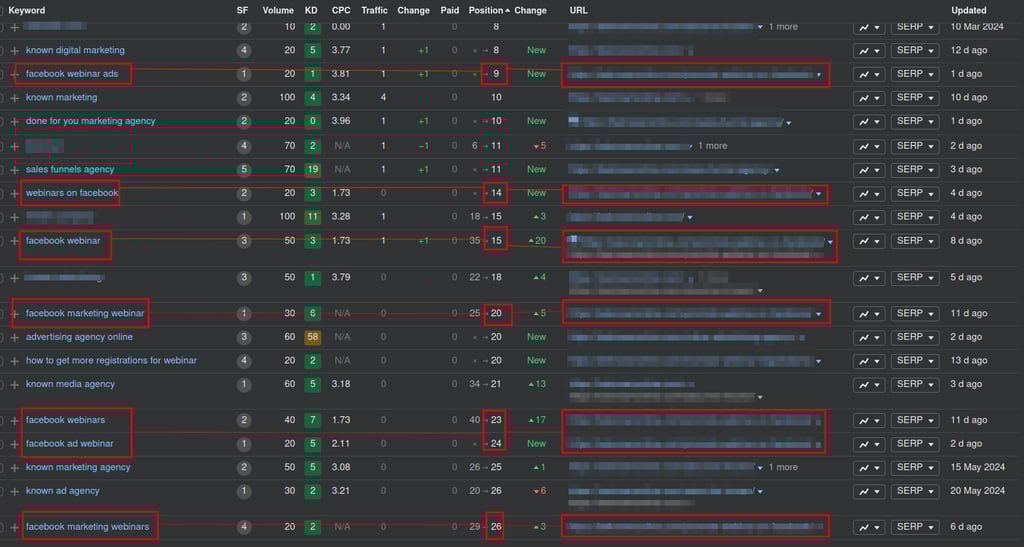
Task: Open SERP dropdown for 'done for you marketing agency'
Action: 914,121
